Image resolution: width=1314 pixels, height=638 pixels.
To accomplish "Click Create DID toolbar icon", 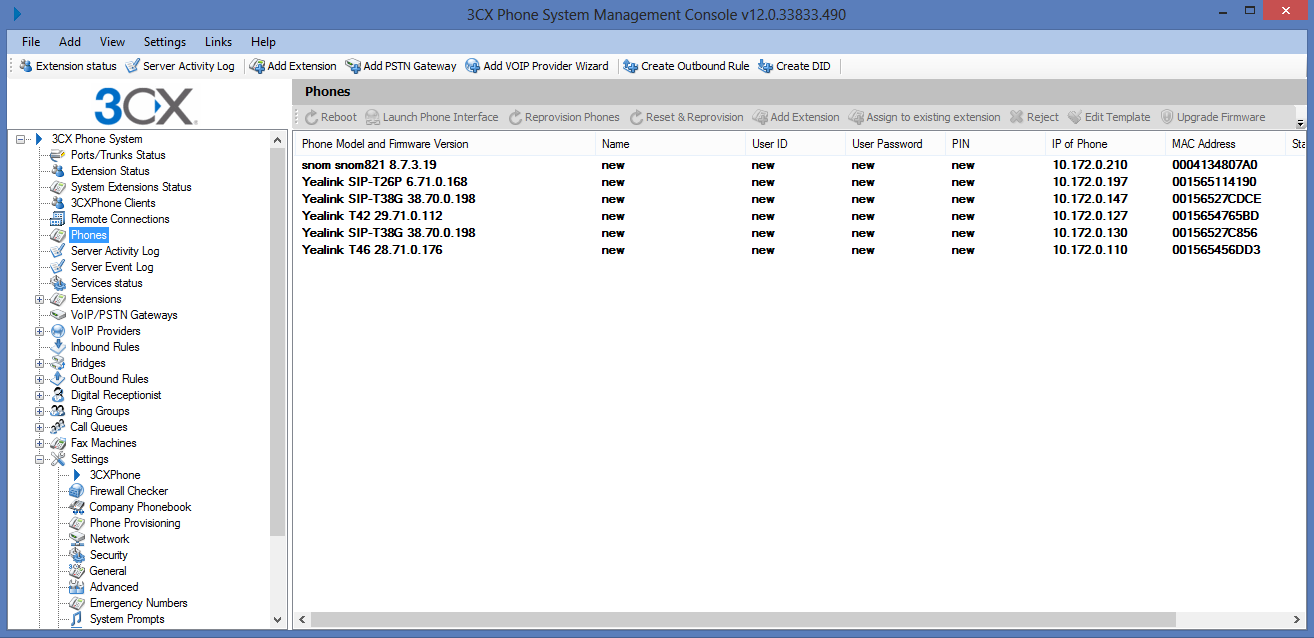I will point(795,66).
